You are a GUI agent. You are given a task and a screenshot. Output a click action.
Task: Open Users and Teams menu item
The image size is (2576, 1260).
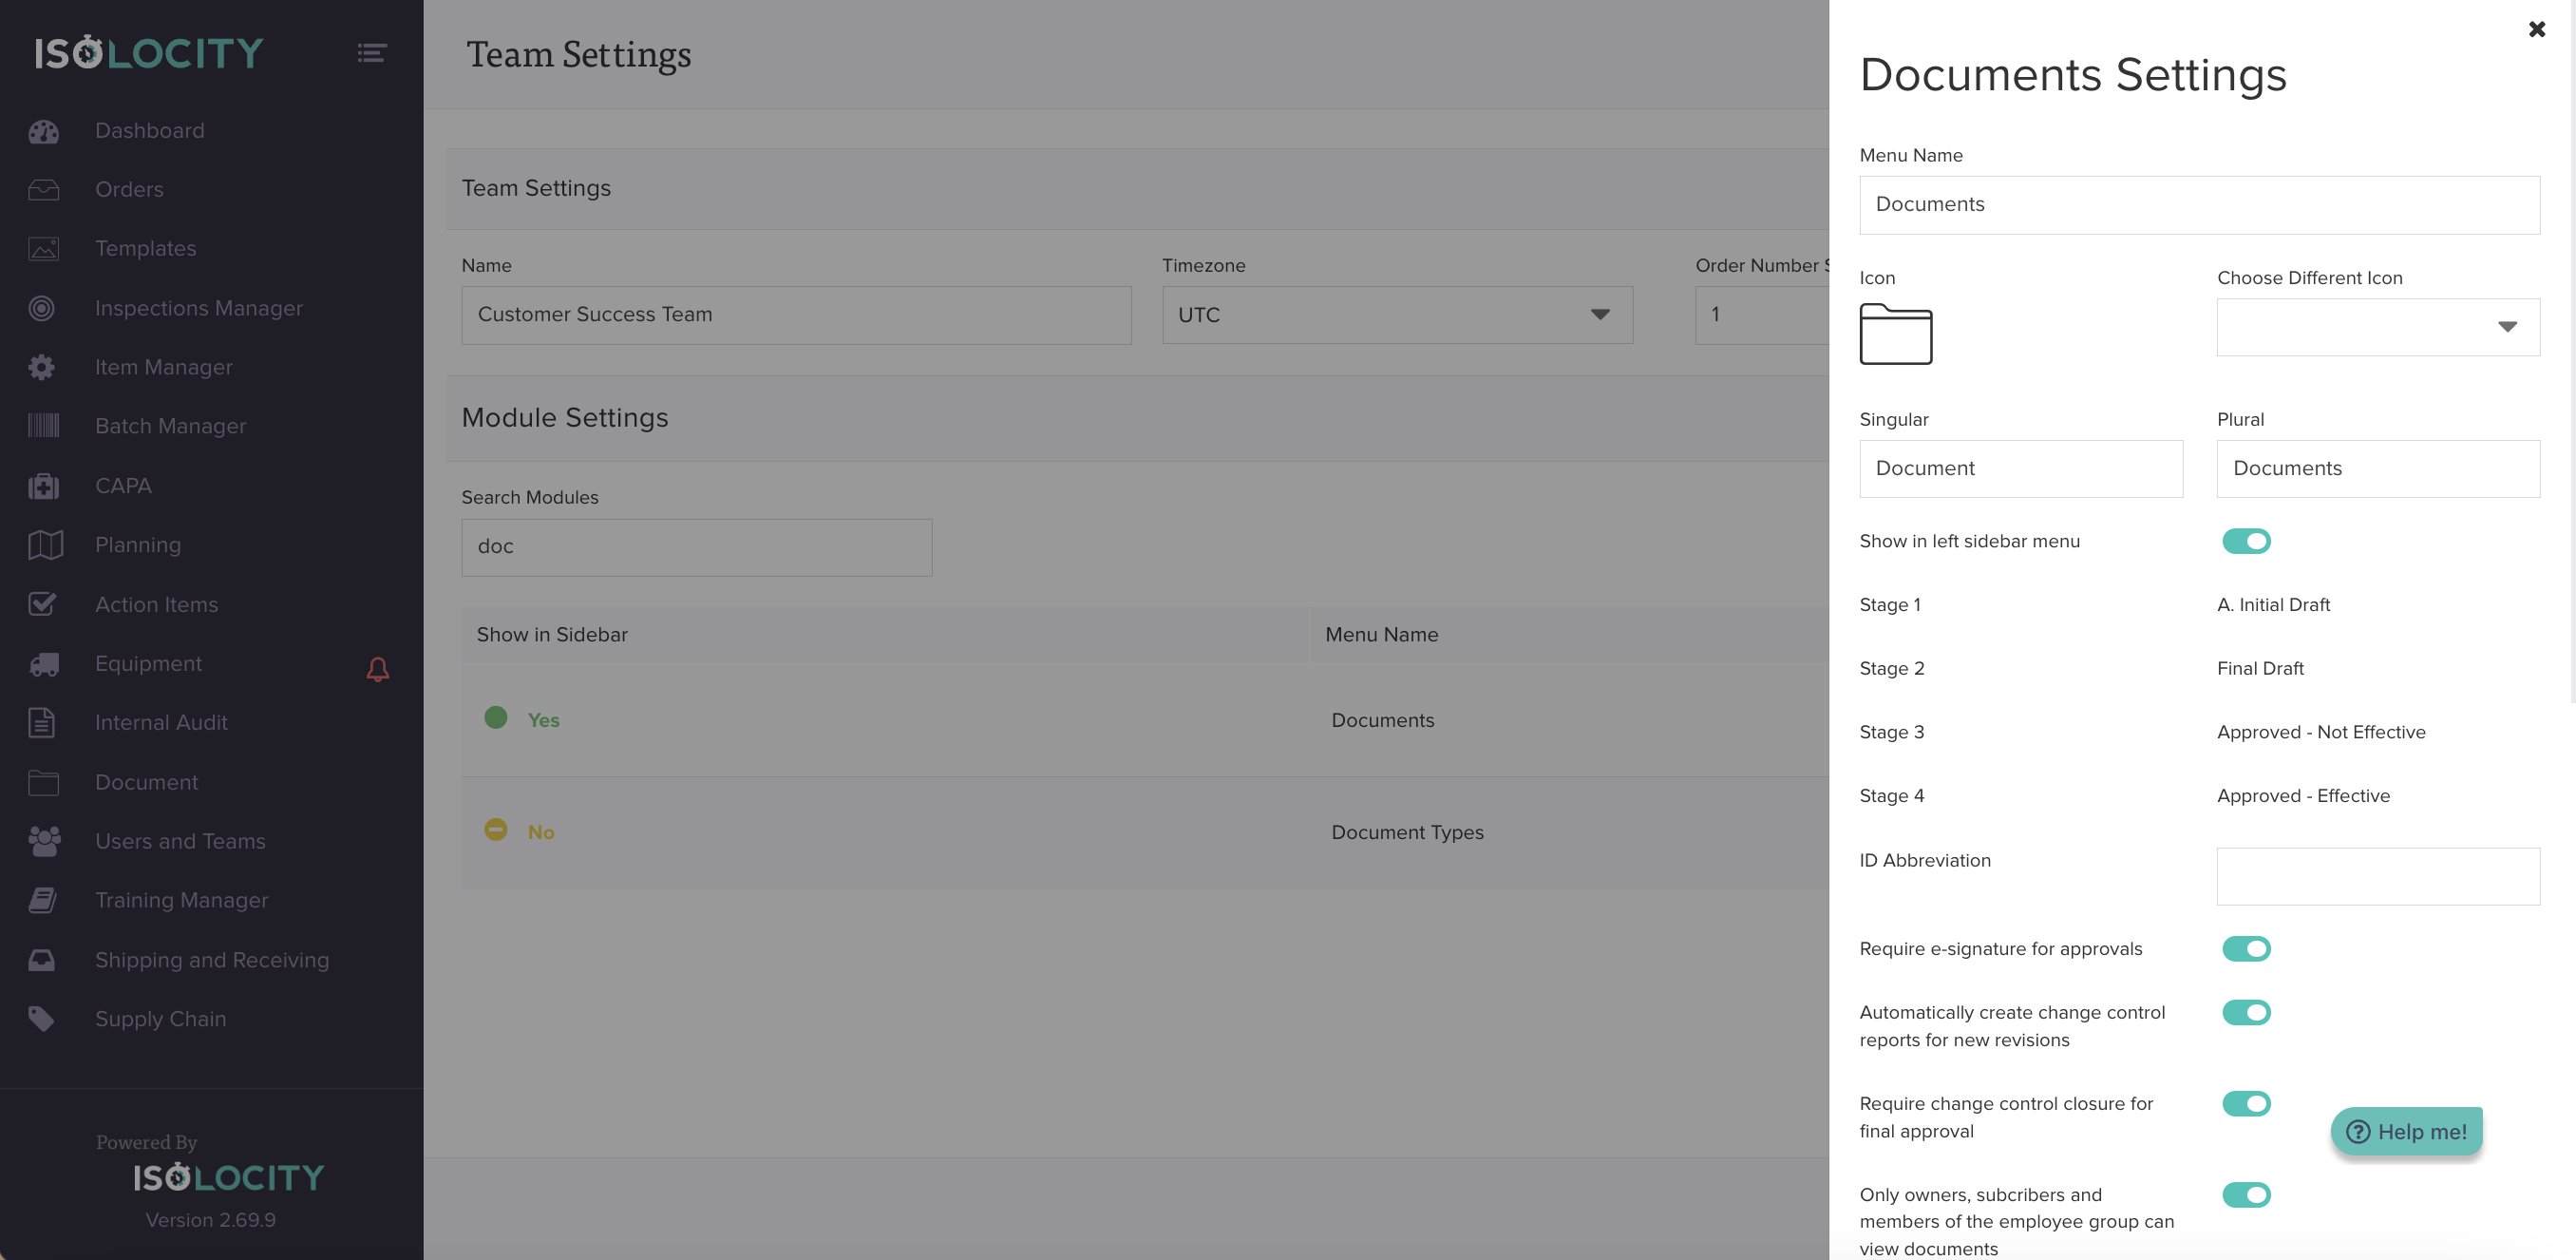tap(180, 841)
